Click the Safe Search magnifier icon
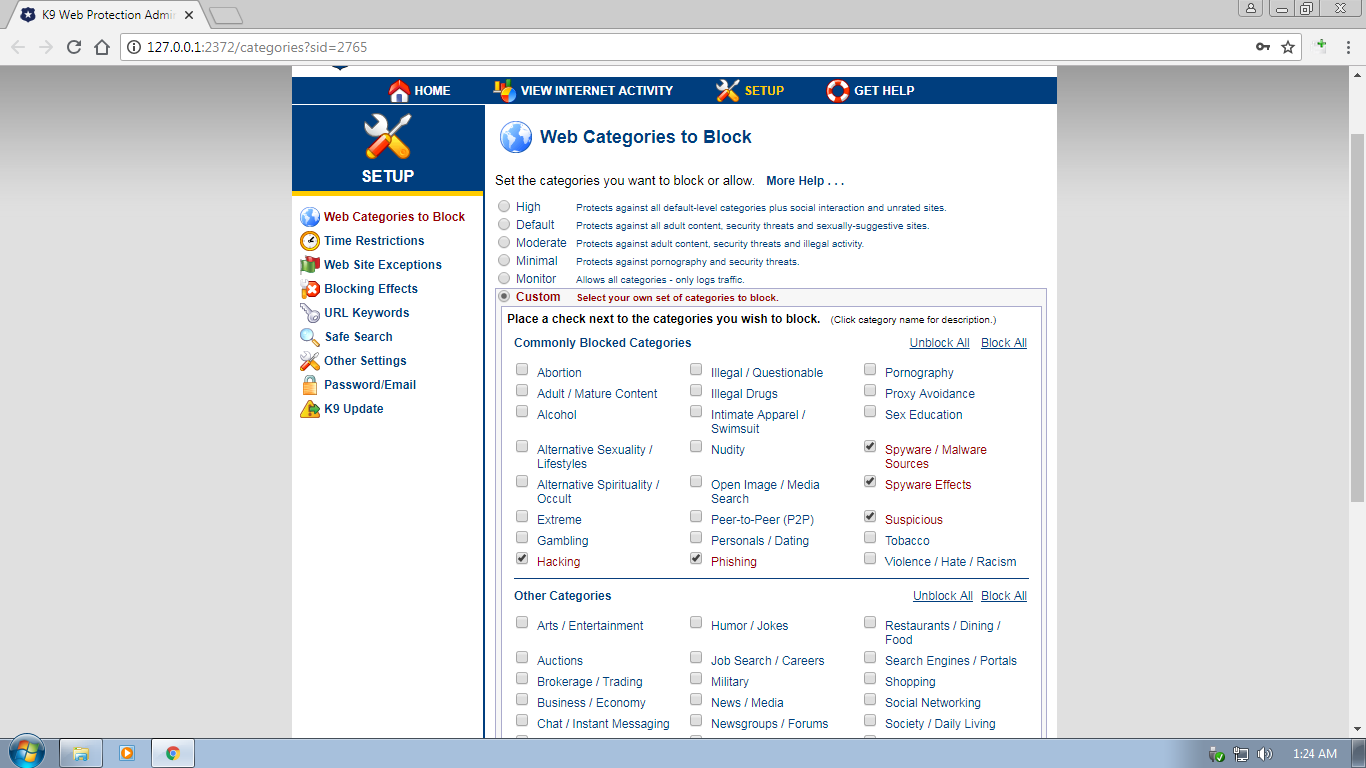 (310, 337)
